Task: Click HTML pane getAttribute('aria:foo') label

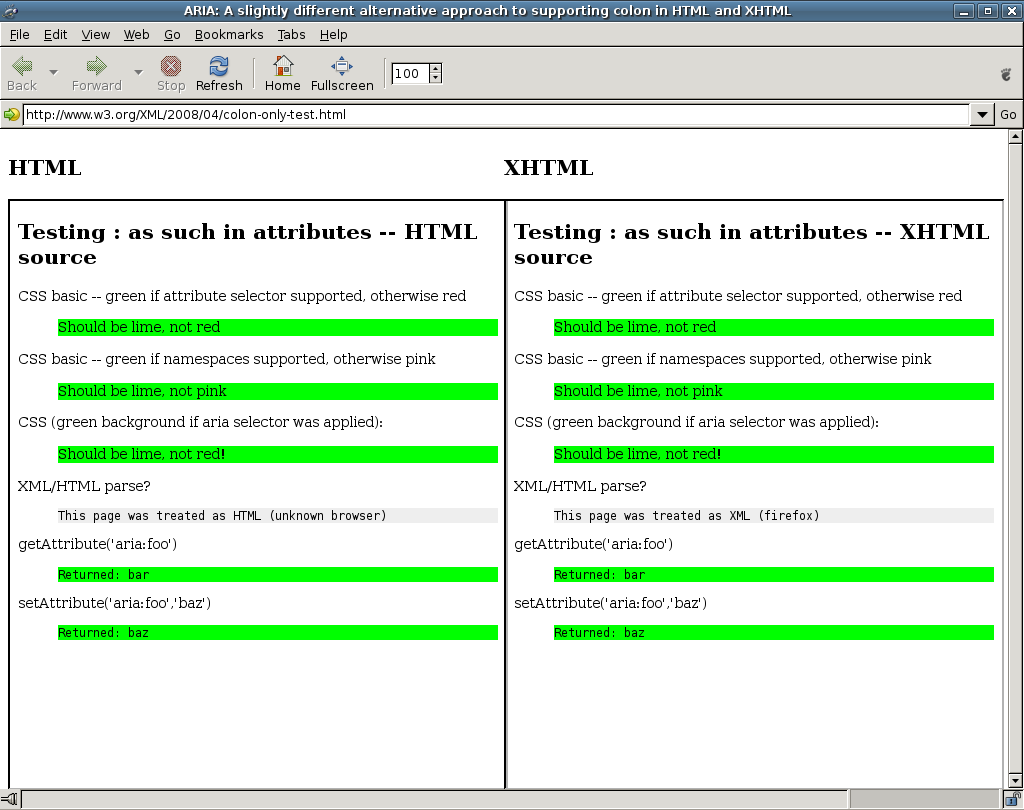Action: pyautogui.click(x=98, y=544)
